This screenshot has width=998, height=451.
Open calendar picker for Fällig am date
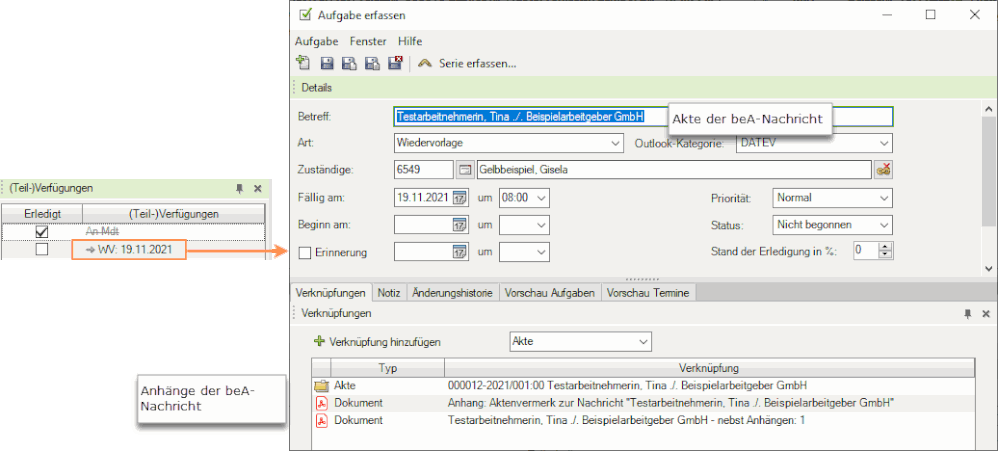460,198
